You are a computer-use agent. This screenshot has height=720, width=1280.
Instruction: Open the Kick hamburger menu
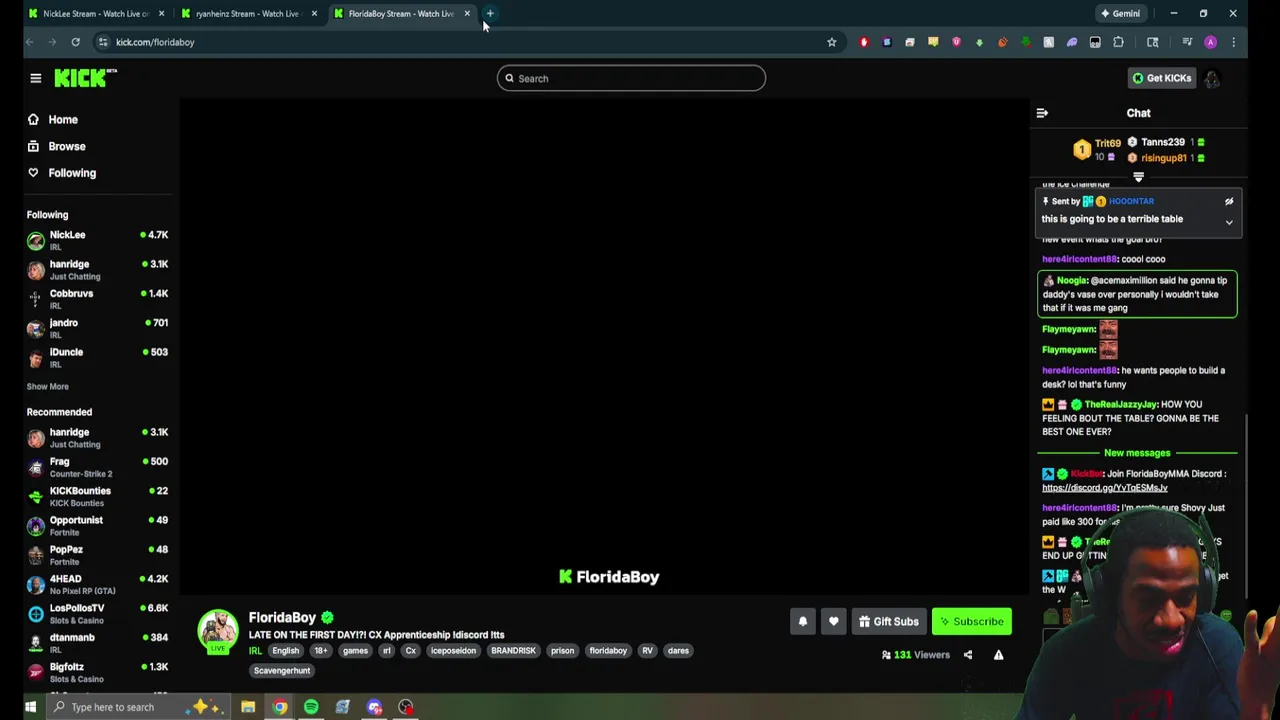point(35,78)
